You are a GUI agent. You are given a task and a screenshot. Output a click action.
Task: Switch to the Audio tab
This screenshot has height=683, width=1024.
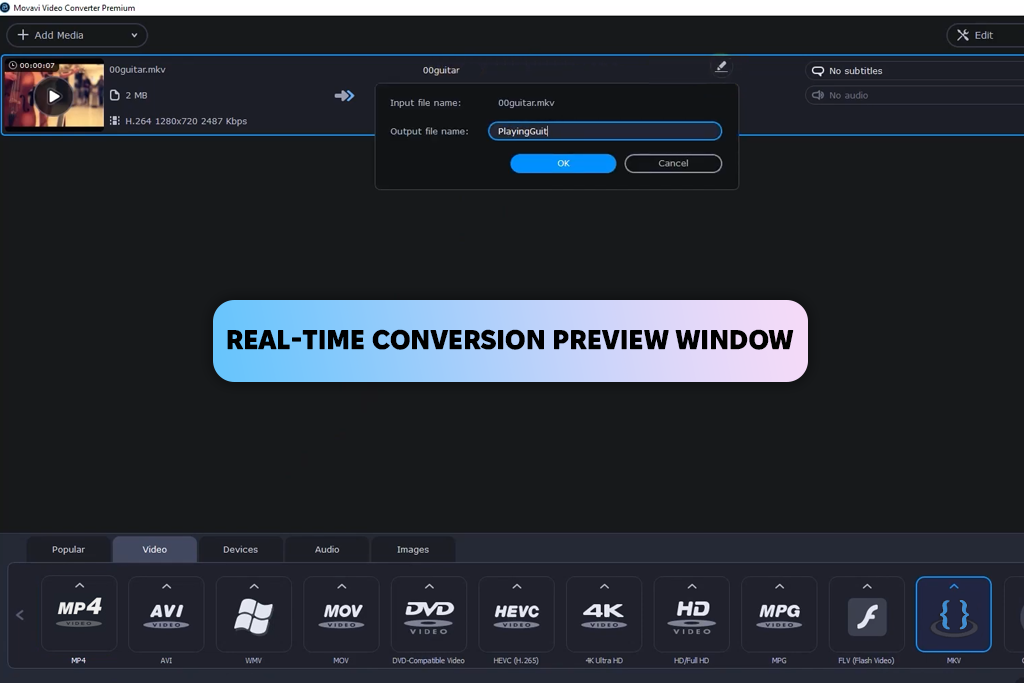tap(327, 549)
